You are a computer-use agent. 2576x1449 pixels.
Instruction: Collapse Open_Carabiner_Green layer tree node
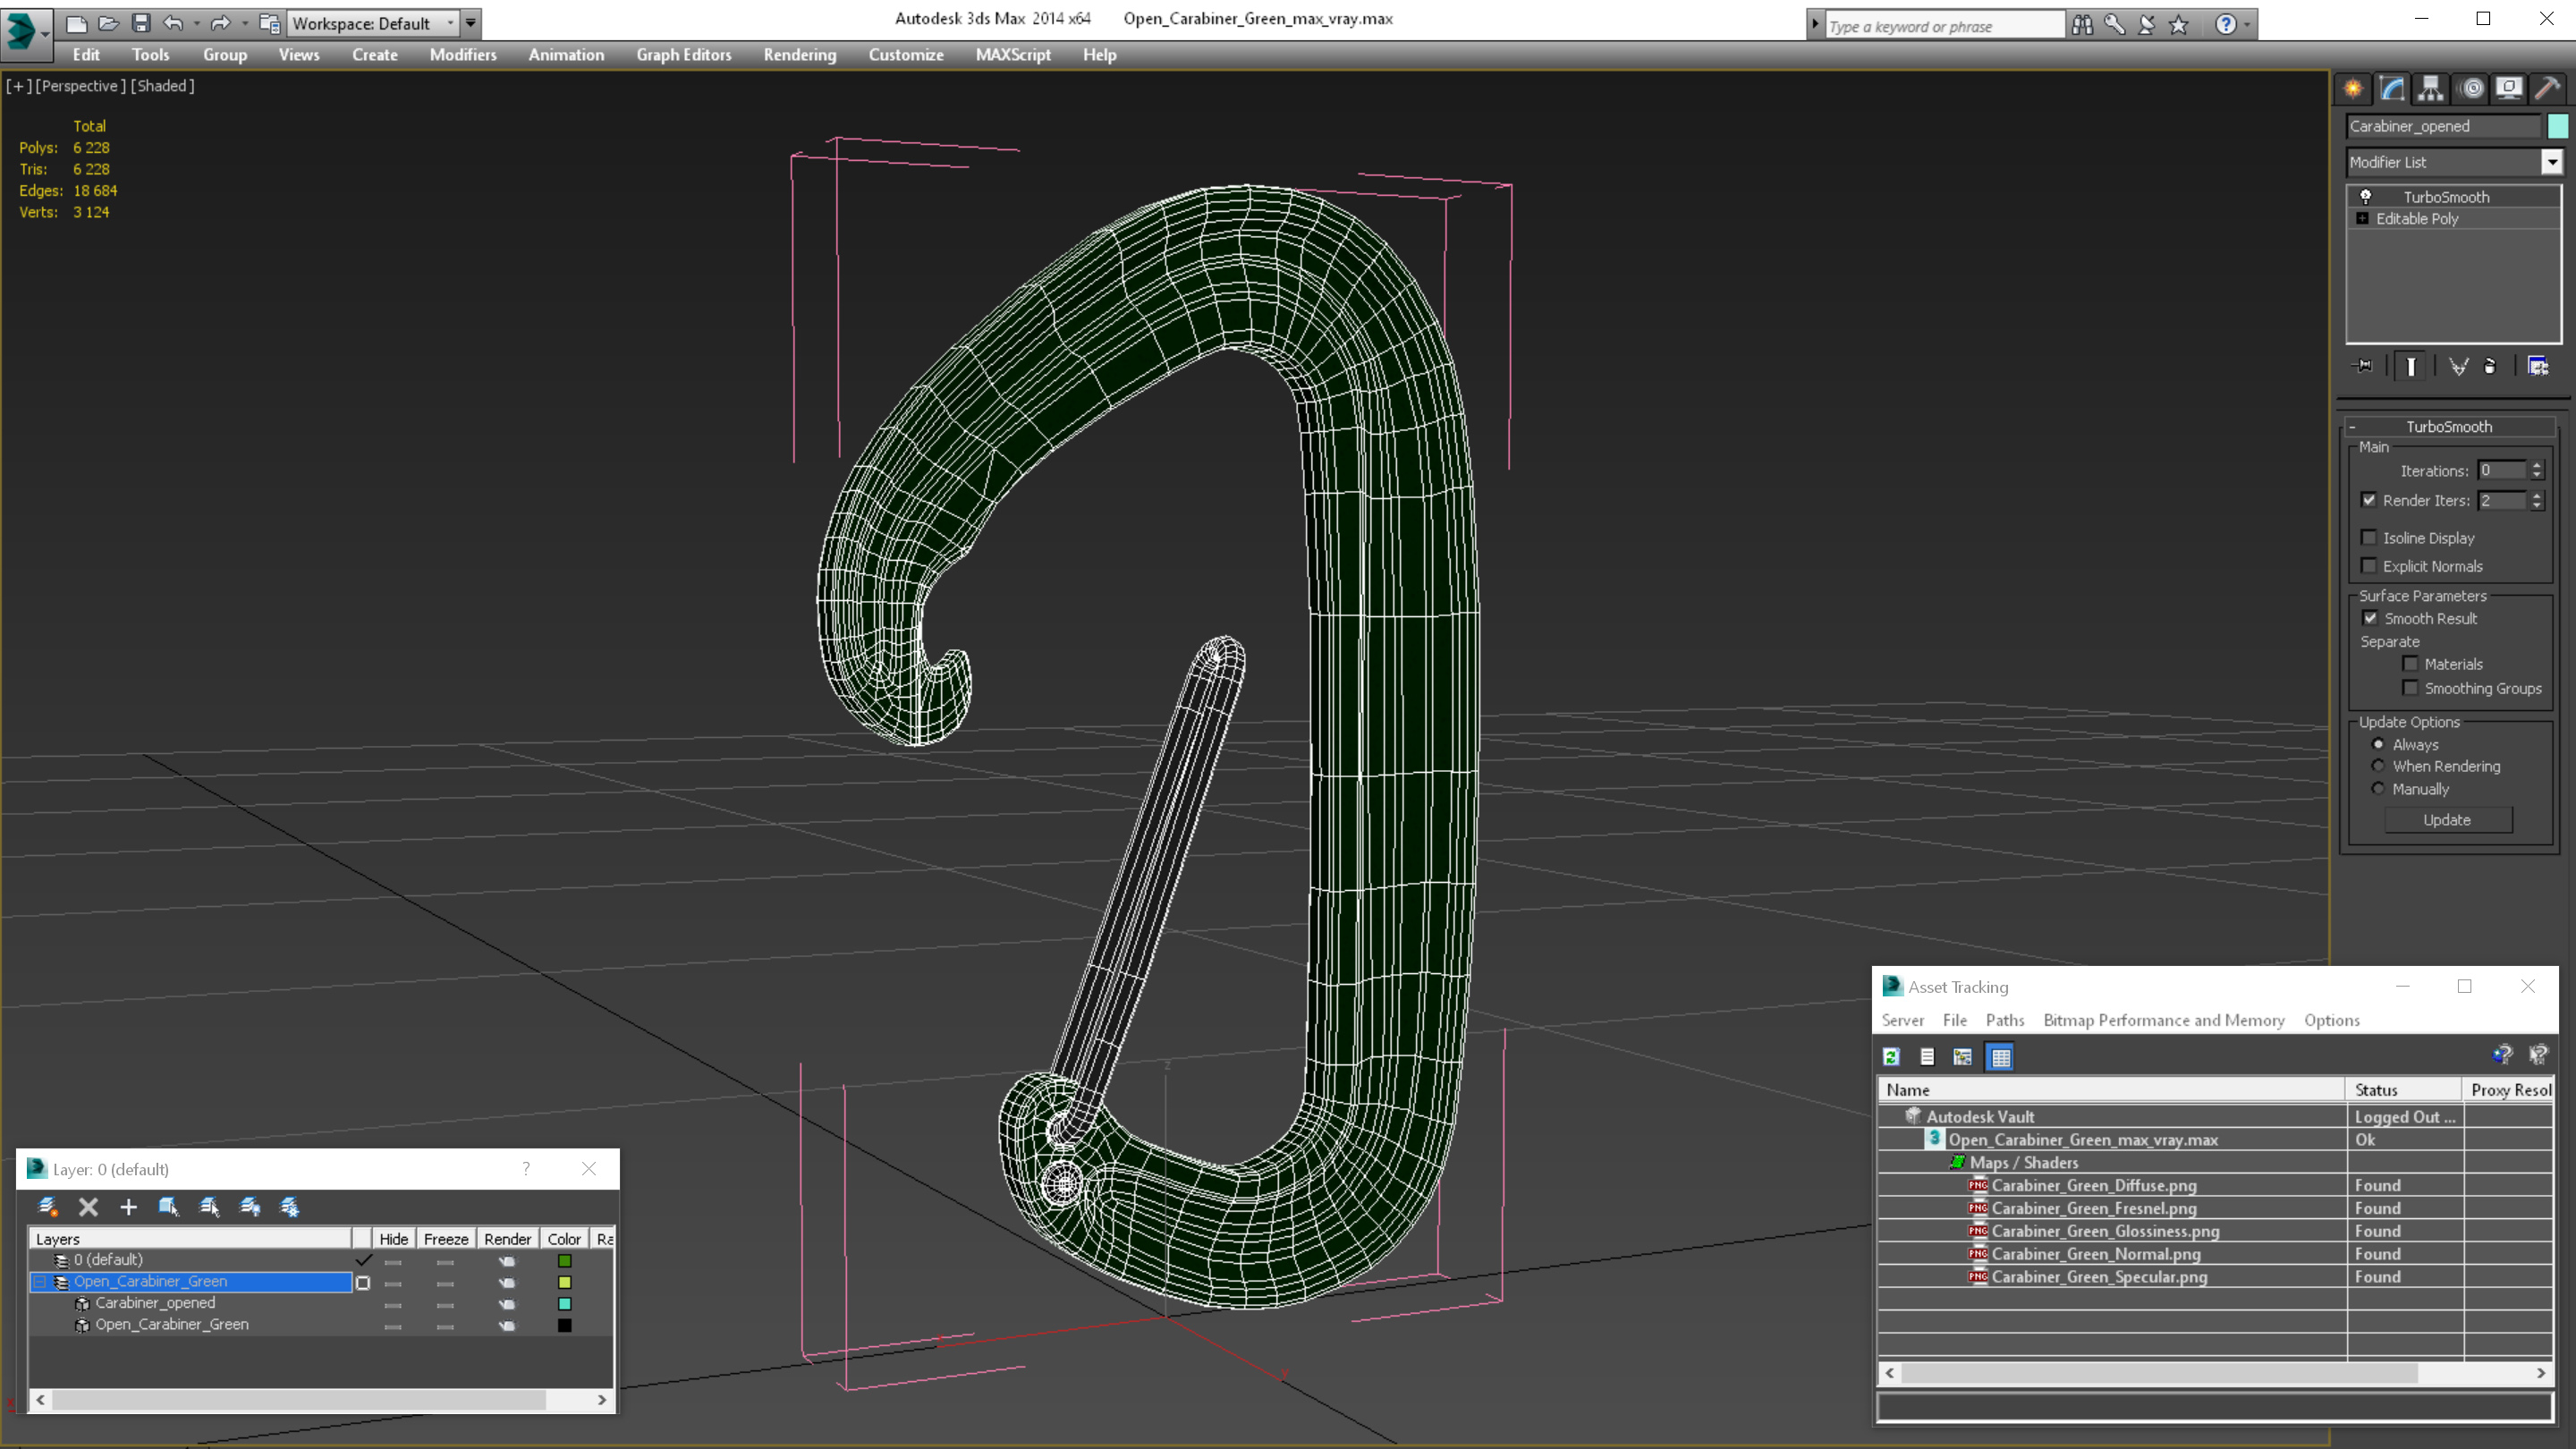40,1281
